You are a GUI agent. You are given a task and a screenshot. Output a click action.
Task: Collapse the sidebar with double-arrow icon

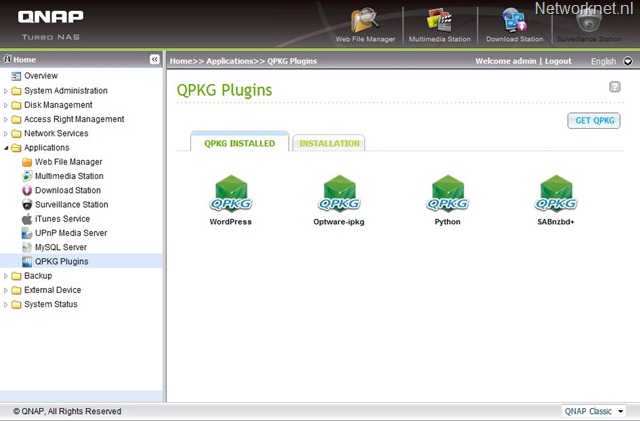154,60
